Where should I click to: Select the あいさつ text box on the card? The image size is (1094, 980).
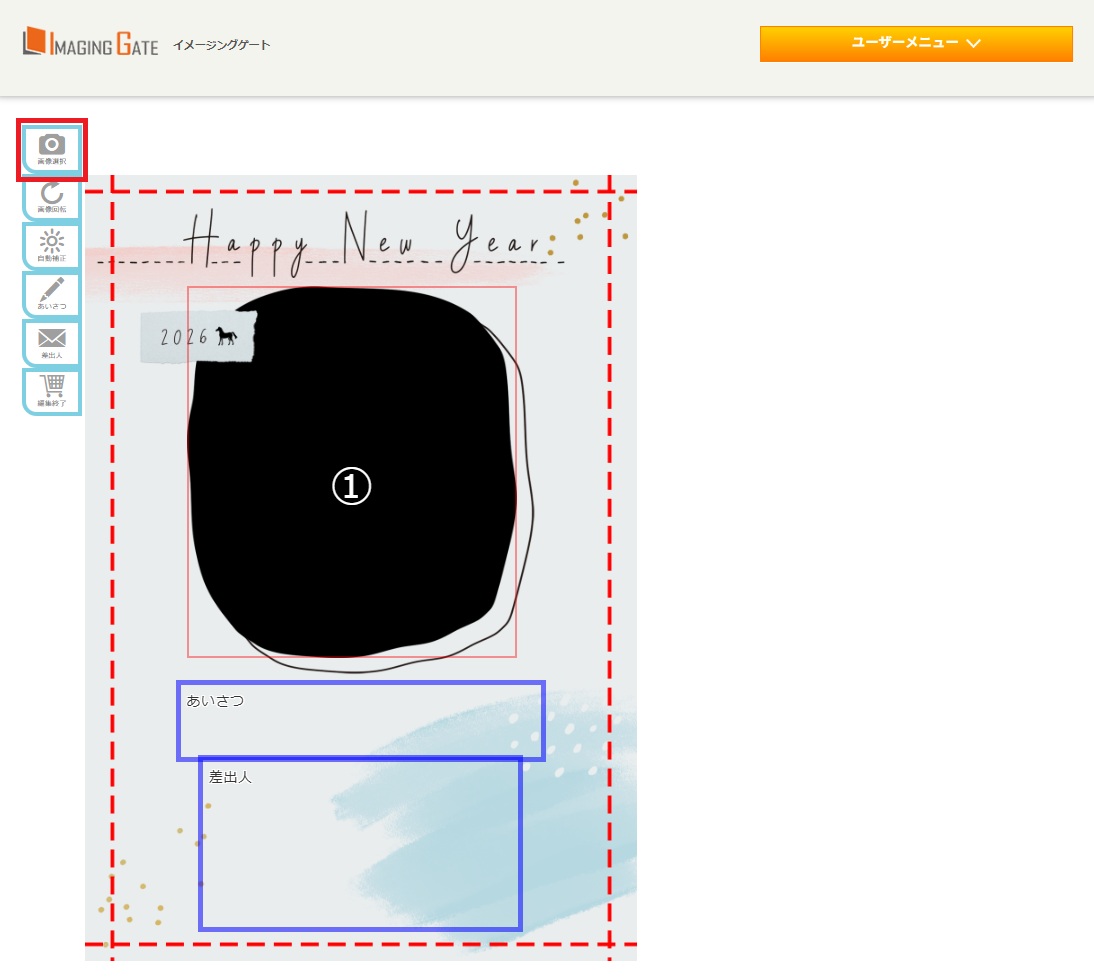tap(361, 721)
